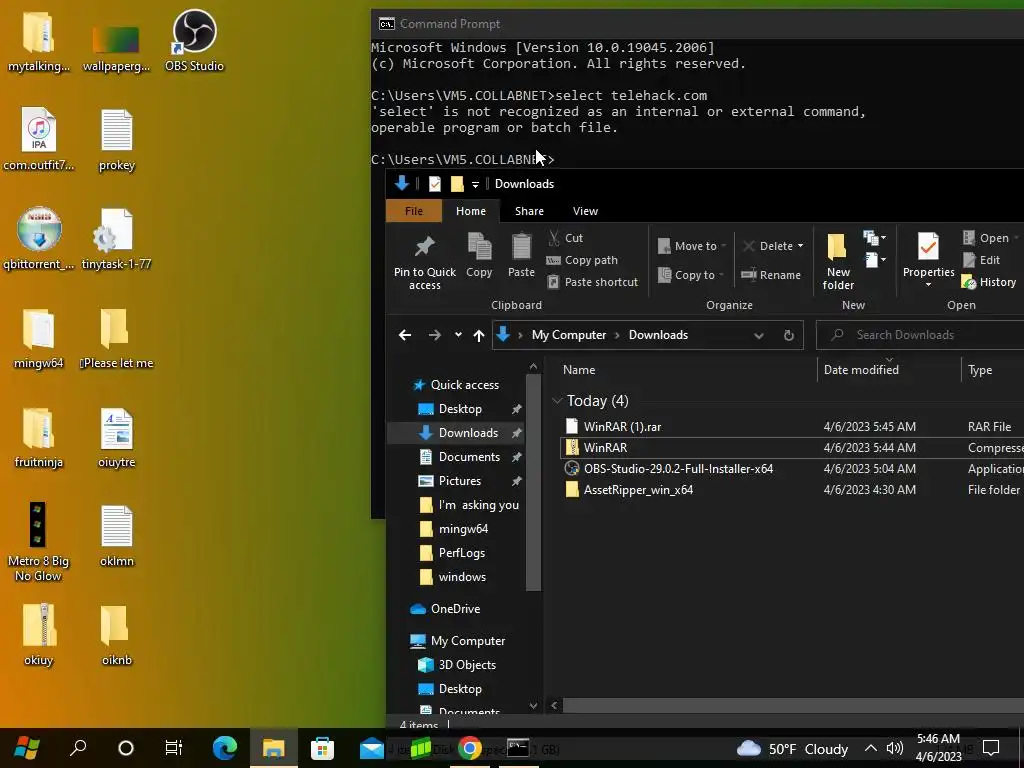Select the fruitninja desktop folder

[x=39, y=436]
